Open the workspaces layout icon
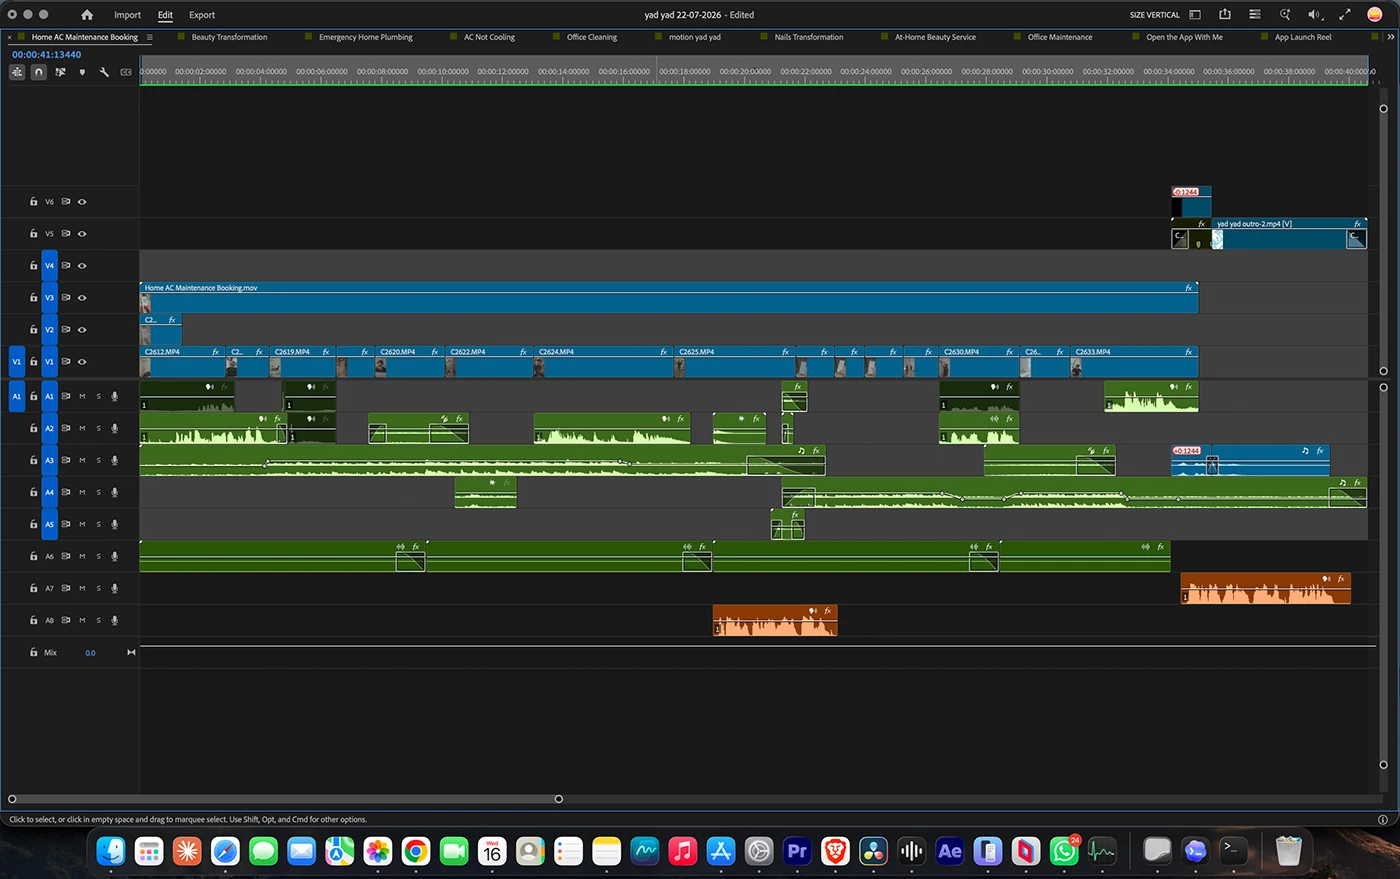 [x=1195, y=15]
